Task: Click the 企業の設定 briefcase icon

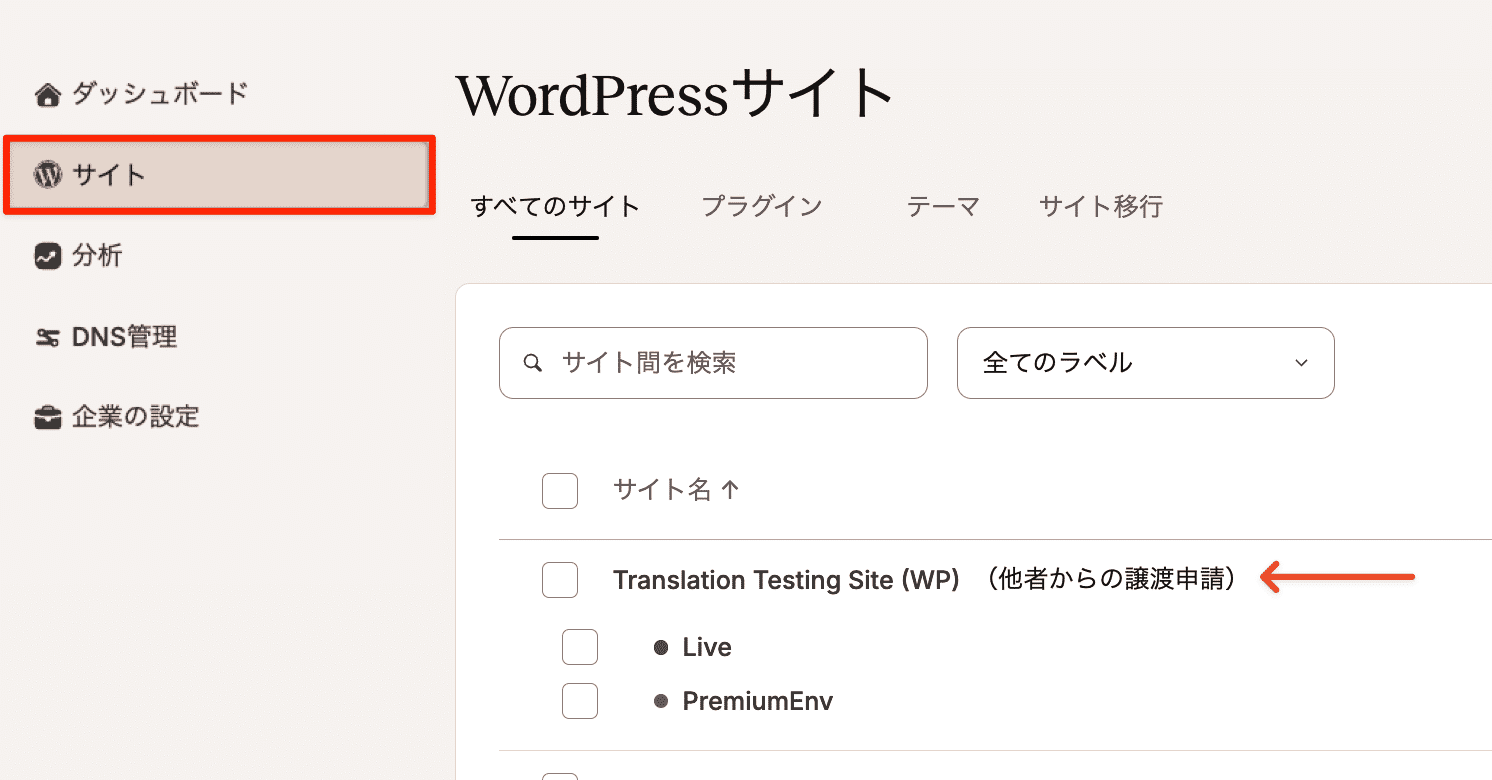Action: pos(46,417)
